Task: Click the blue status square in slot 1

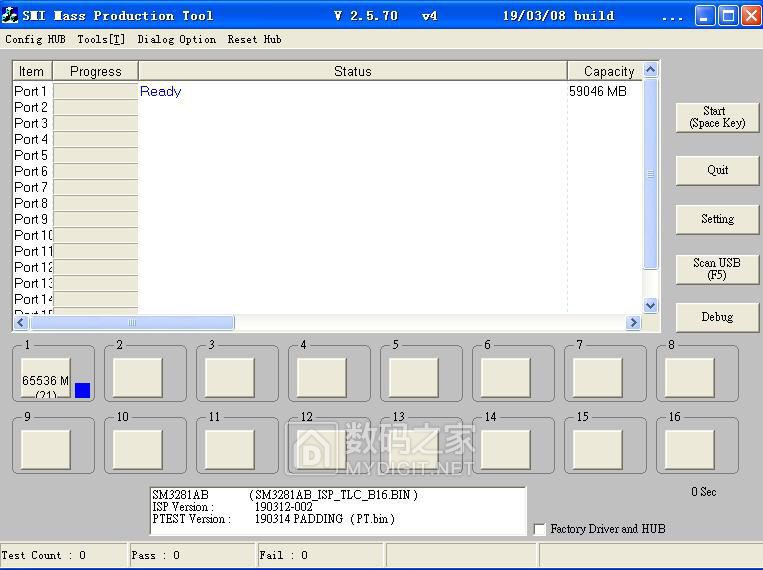Action: (x=82, y=390)
